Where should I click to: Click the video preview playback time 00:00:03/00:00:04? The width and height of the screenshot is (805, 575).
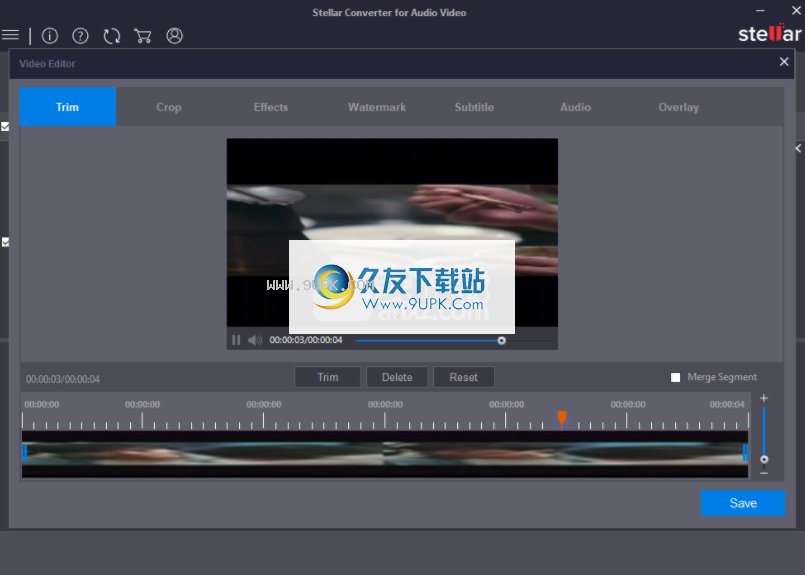[x=306, y=340]
